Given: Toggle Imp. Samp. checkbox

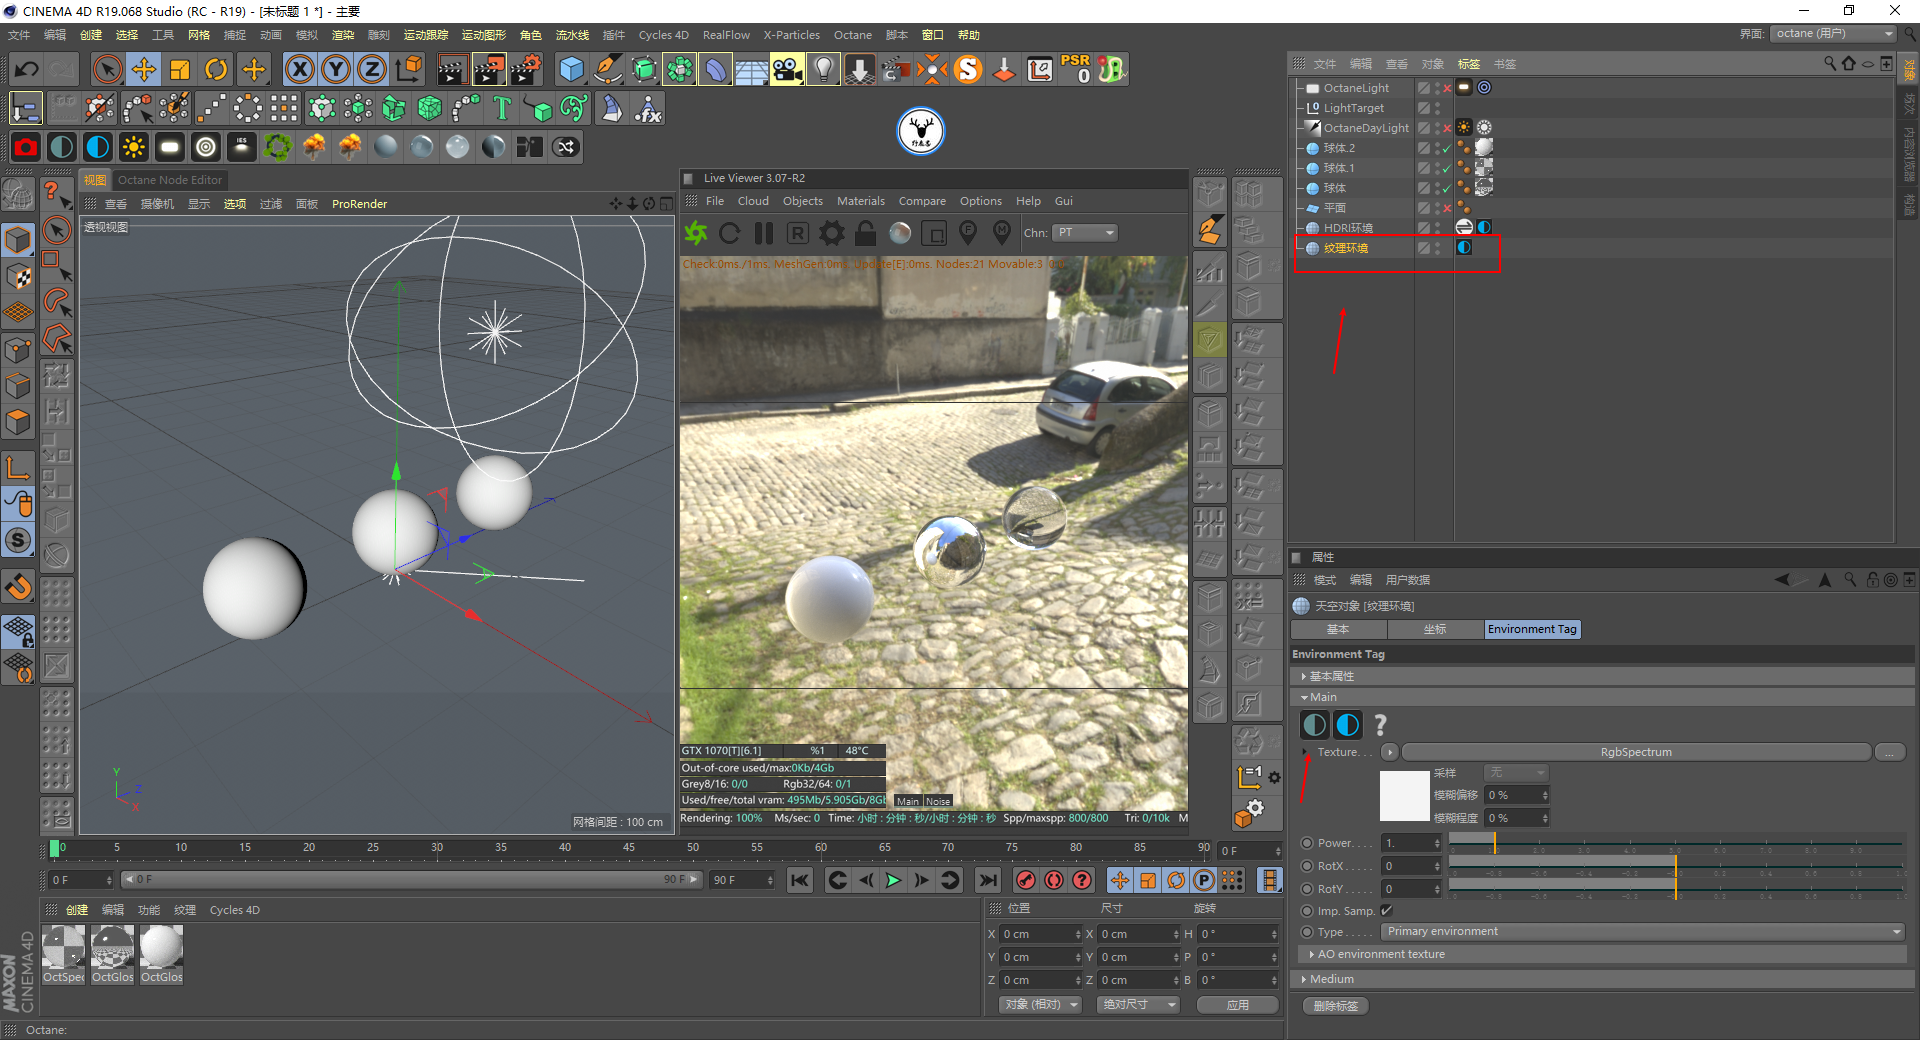Looking at the screenshot, I should point(1386,911).
